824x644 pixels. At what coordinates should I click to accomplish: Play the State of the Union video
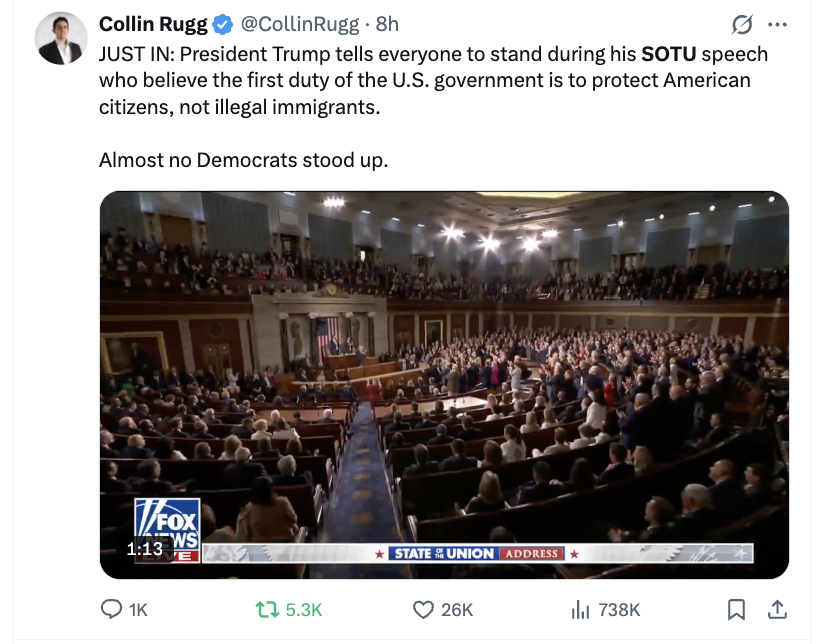click(x=444, y=385)
